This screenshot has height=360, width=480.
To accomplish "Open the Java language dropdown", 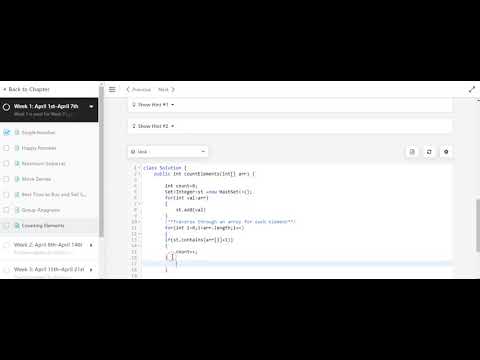I will click(168, 152).
